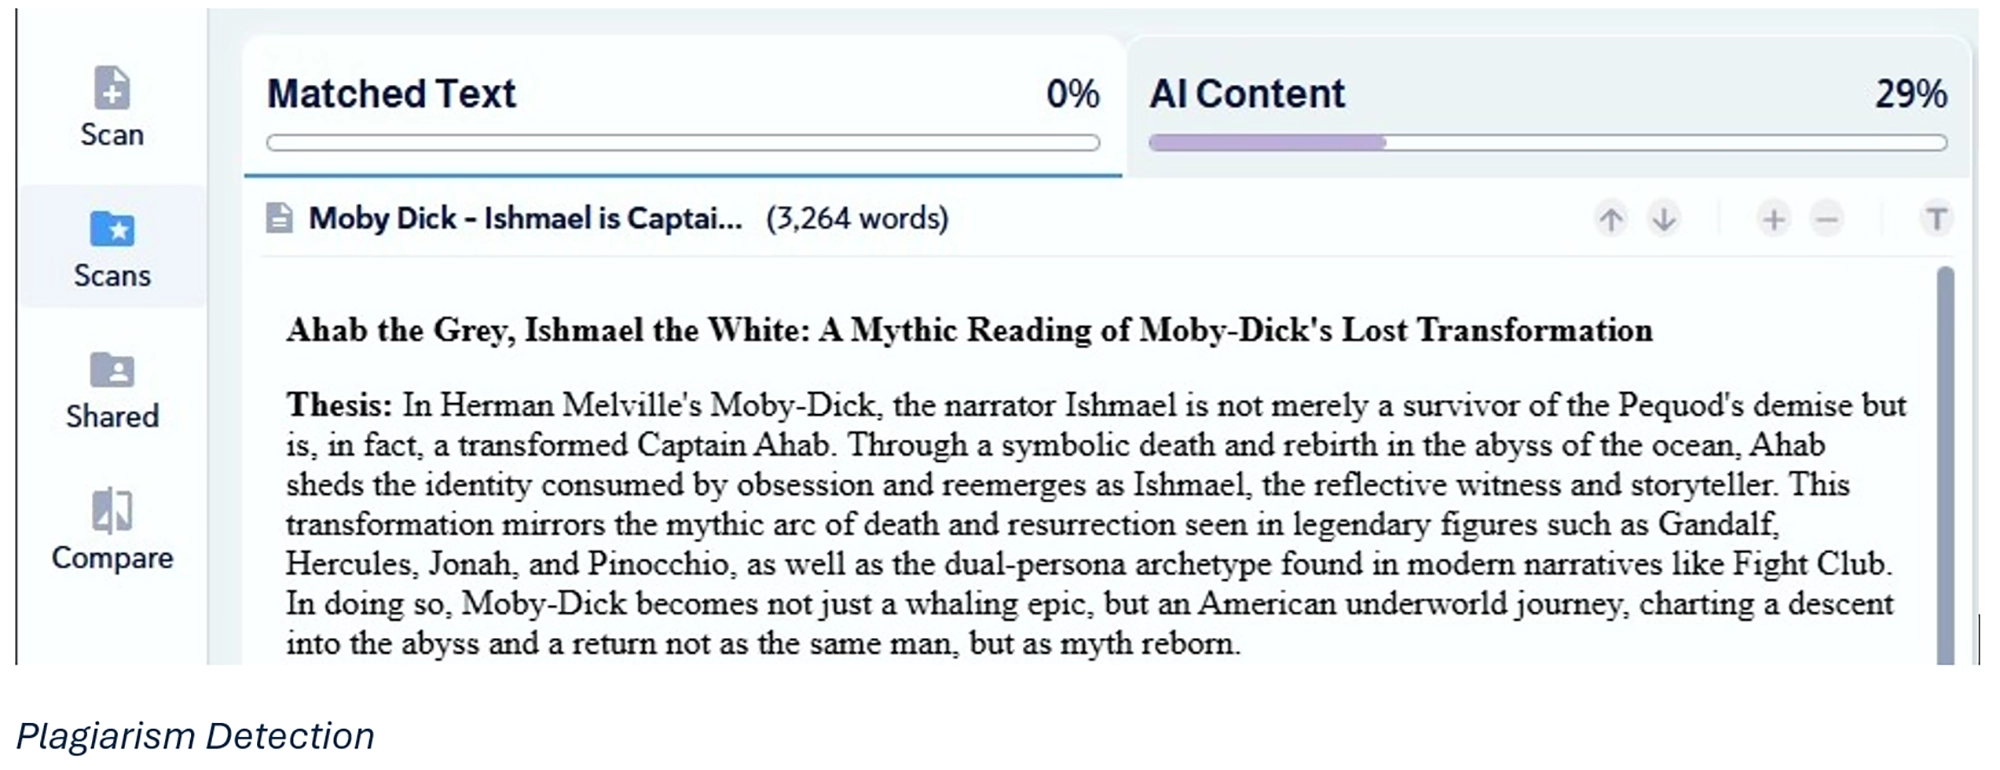Zoom out with the minus icon
Viewport: 2000px width, 770px height.
(x=1827, y=219)
